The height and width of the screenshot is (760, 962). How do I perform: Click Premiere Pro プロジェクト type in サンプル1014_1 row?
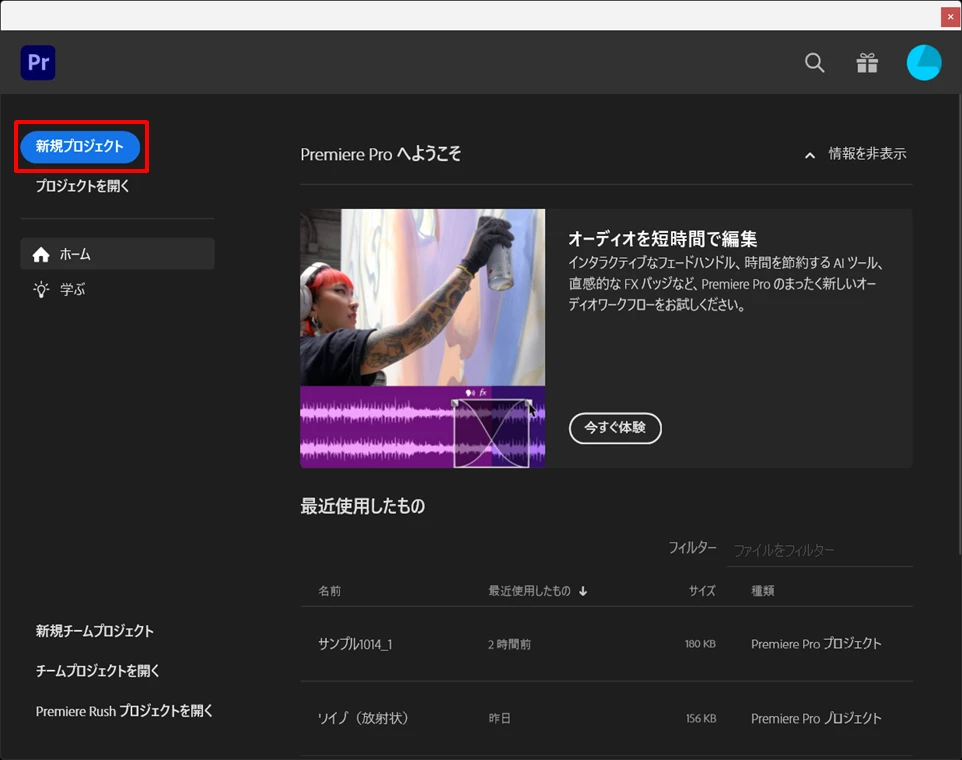coord(816,644)
